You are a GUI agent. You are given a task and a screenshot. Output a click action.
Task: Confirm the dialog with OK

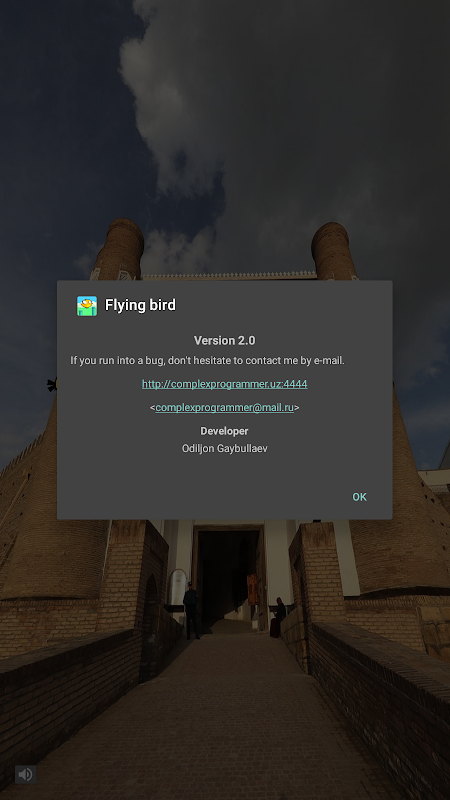(x=359, y=497)
